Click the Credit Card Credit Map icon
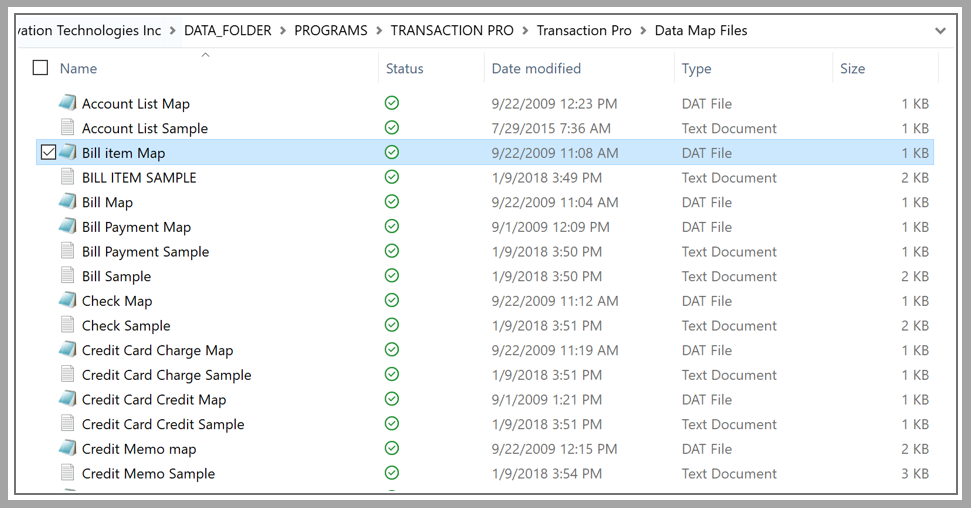 pos(67,399)
